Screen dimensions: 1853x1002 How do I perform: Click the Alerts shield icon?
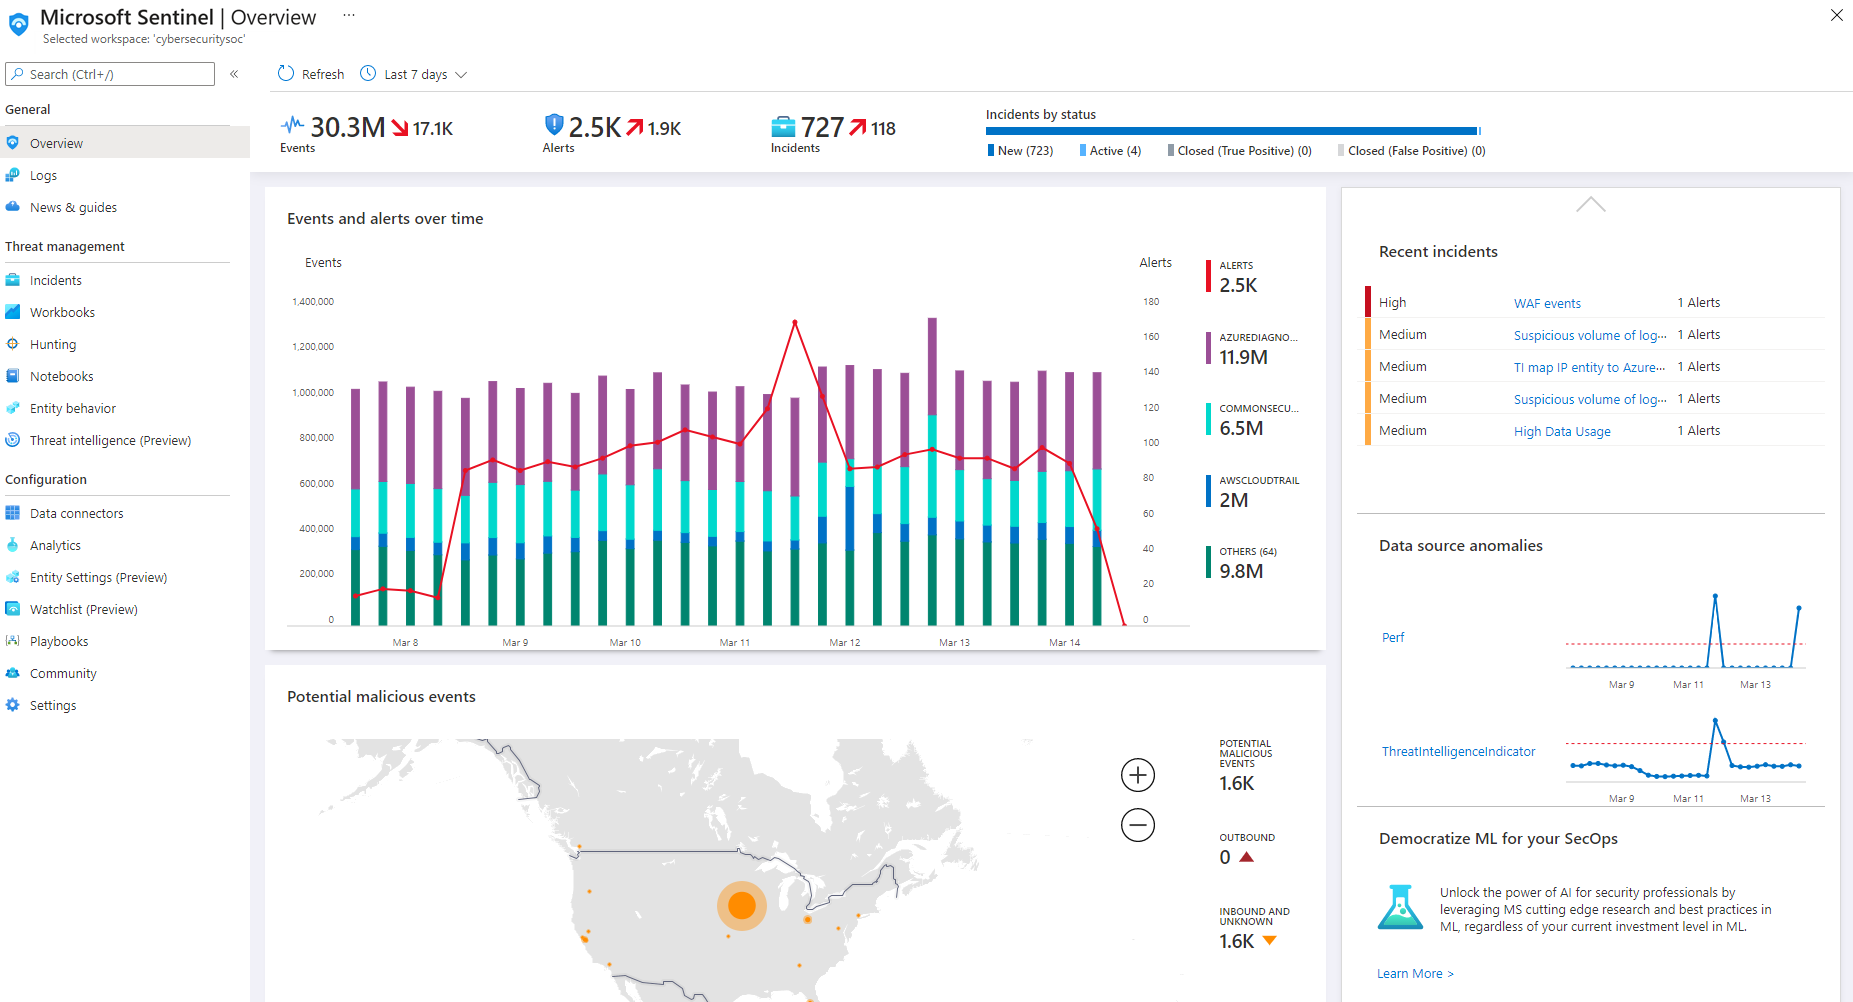554,125
